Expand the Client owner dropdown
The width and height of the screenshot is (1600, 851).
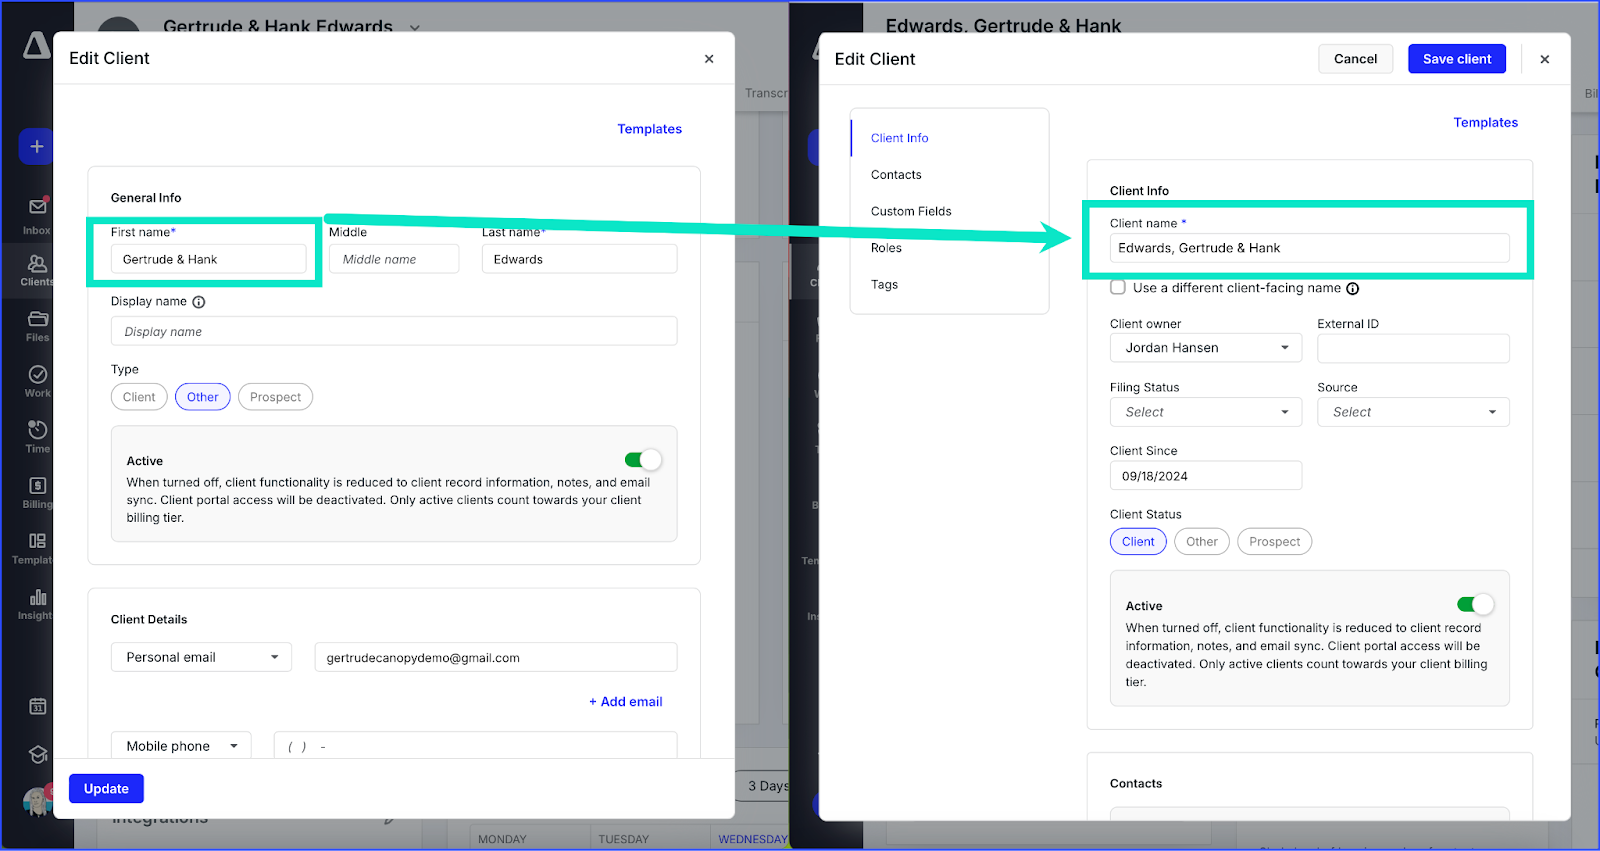click(1205, 348)
